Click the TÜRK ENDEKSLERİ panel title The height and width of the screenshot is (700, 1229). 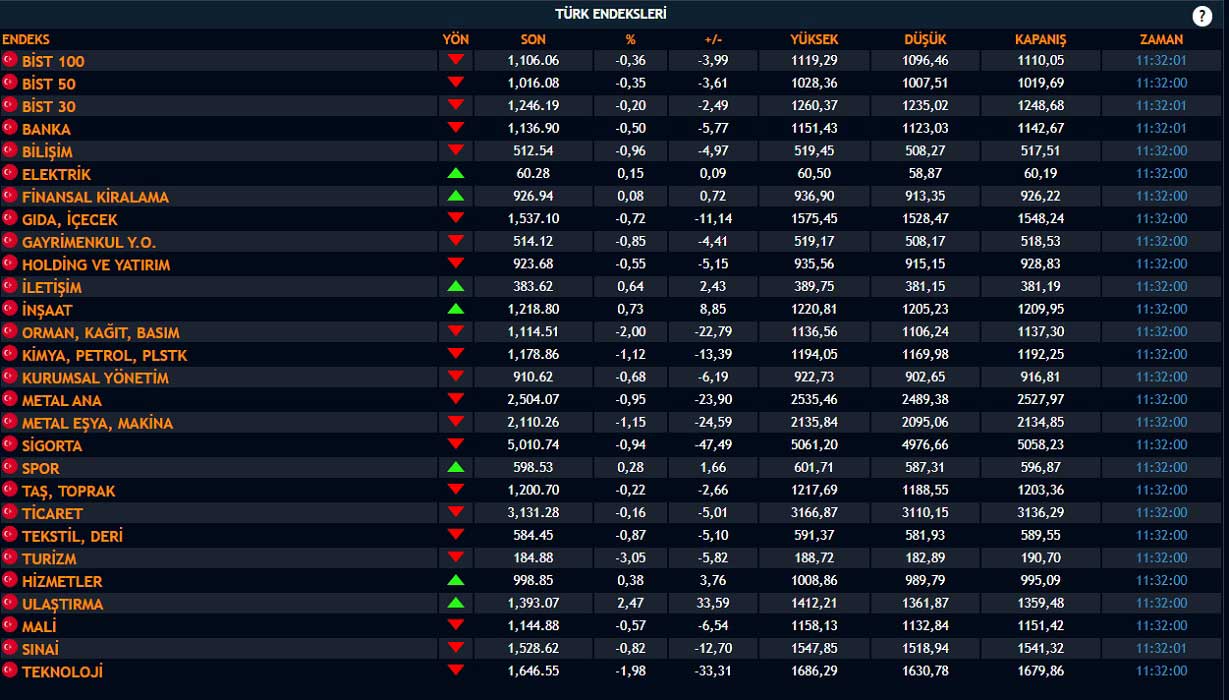click(611, 14)
